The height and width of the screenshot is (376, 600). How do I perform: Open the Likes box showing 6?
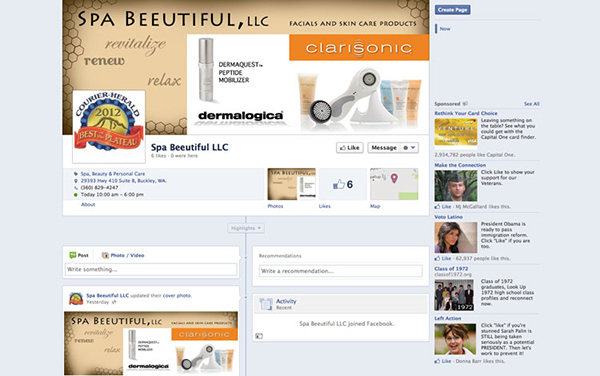pos(343,184)
